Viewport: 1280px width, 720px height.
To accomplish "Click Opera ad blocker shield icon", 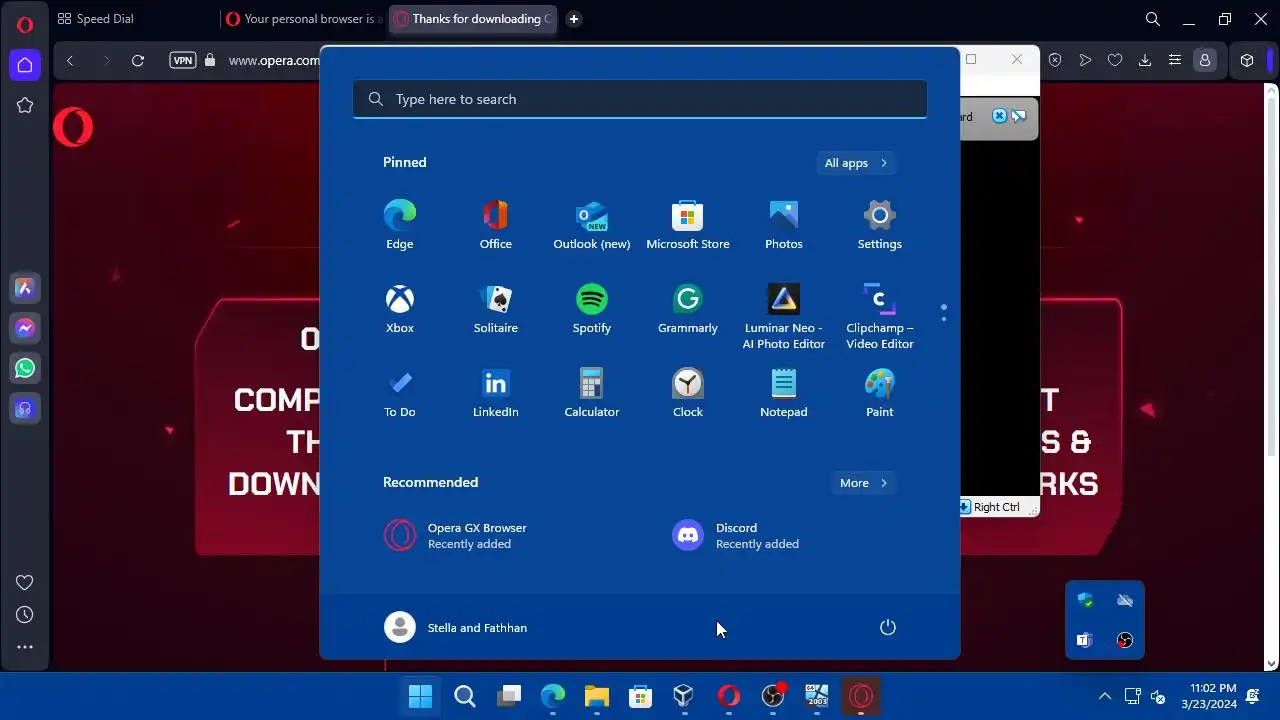I will click(x=1055, y=60).
